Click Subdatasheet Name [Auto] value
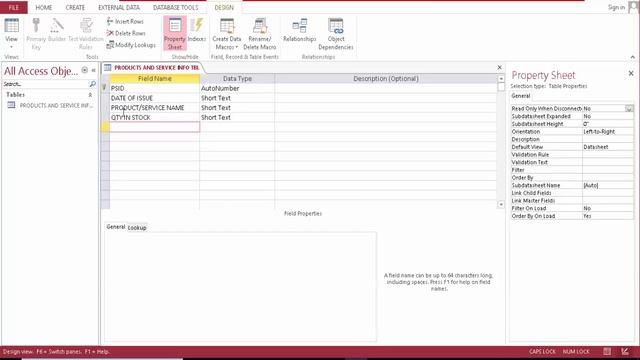The height and width of the screenshot is (360, 640). 608,185
